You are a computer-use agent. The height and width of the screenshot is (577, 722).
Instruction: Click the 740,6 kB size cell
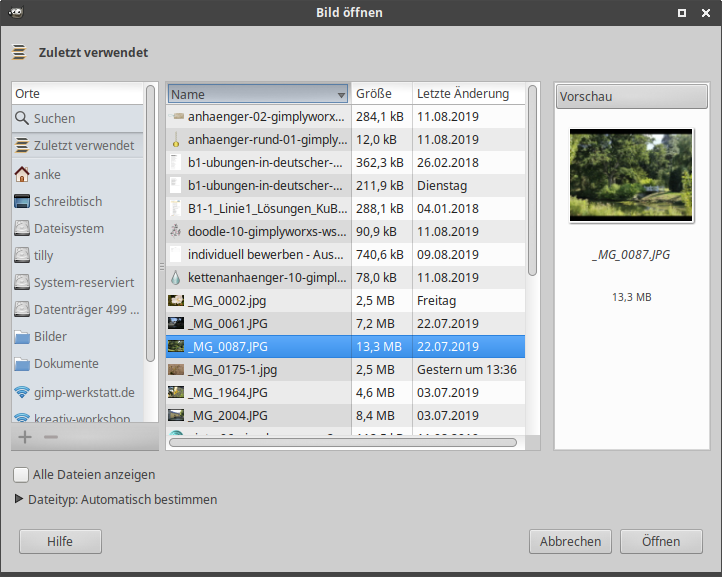pyautogui.click(x=380, y=255)
